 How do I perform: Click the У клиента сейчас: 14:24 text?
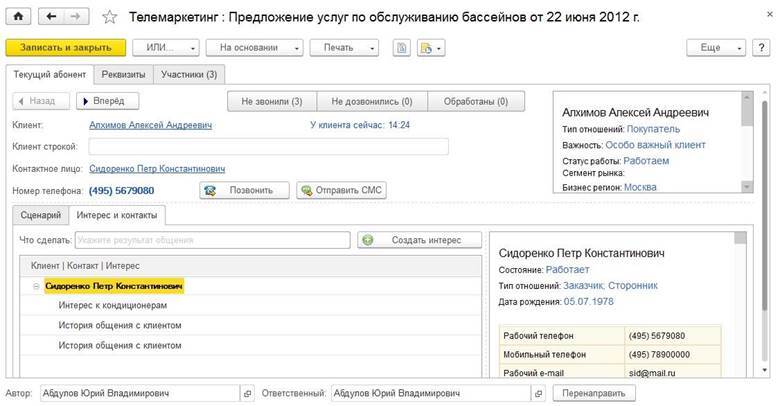(x=360, y=125)
